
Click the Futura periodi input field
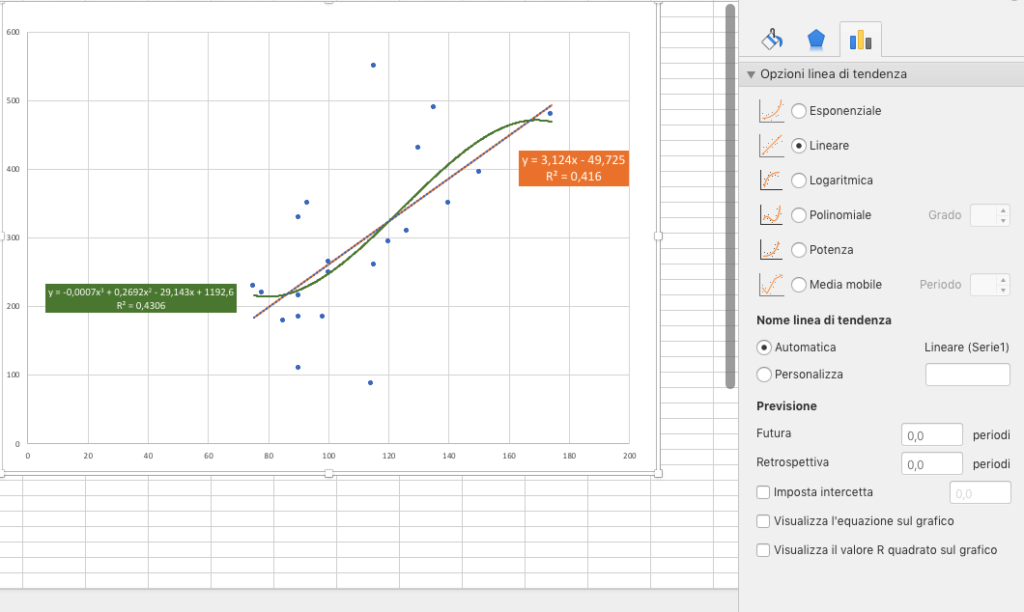[931, 435]
